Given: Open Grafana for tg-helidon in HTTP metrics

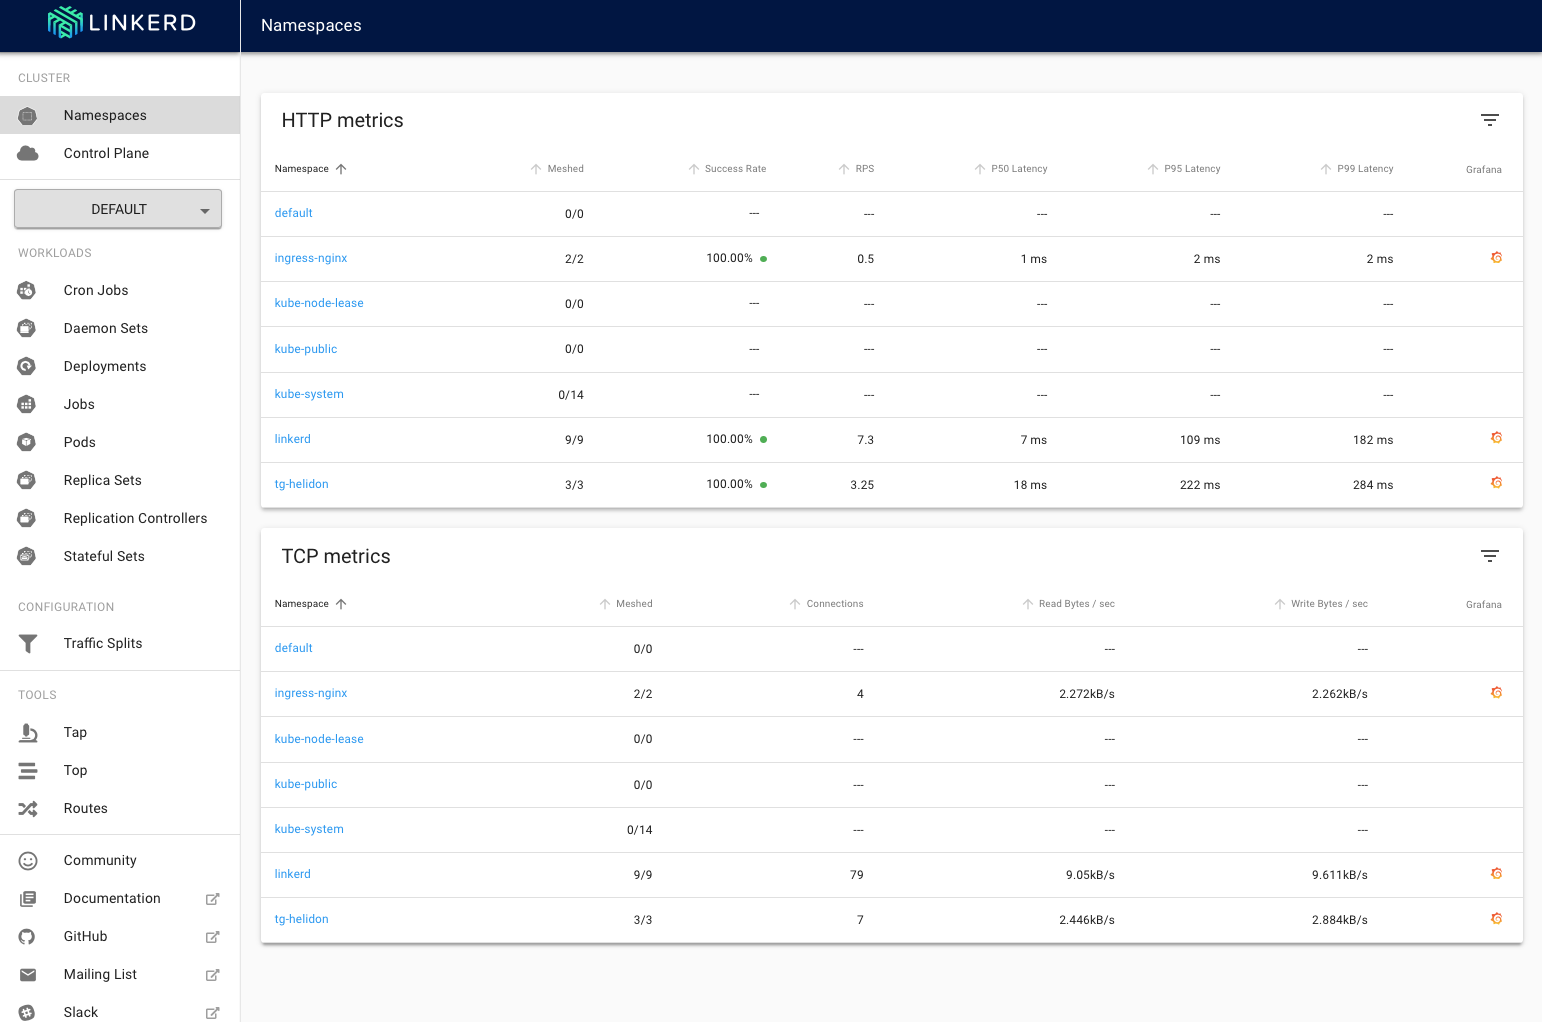Looking at the screenshot, I should 1496,483.
